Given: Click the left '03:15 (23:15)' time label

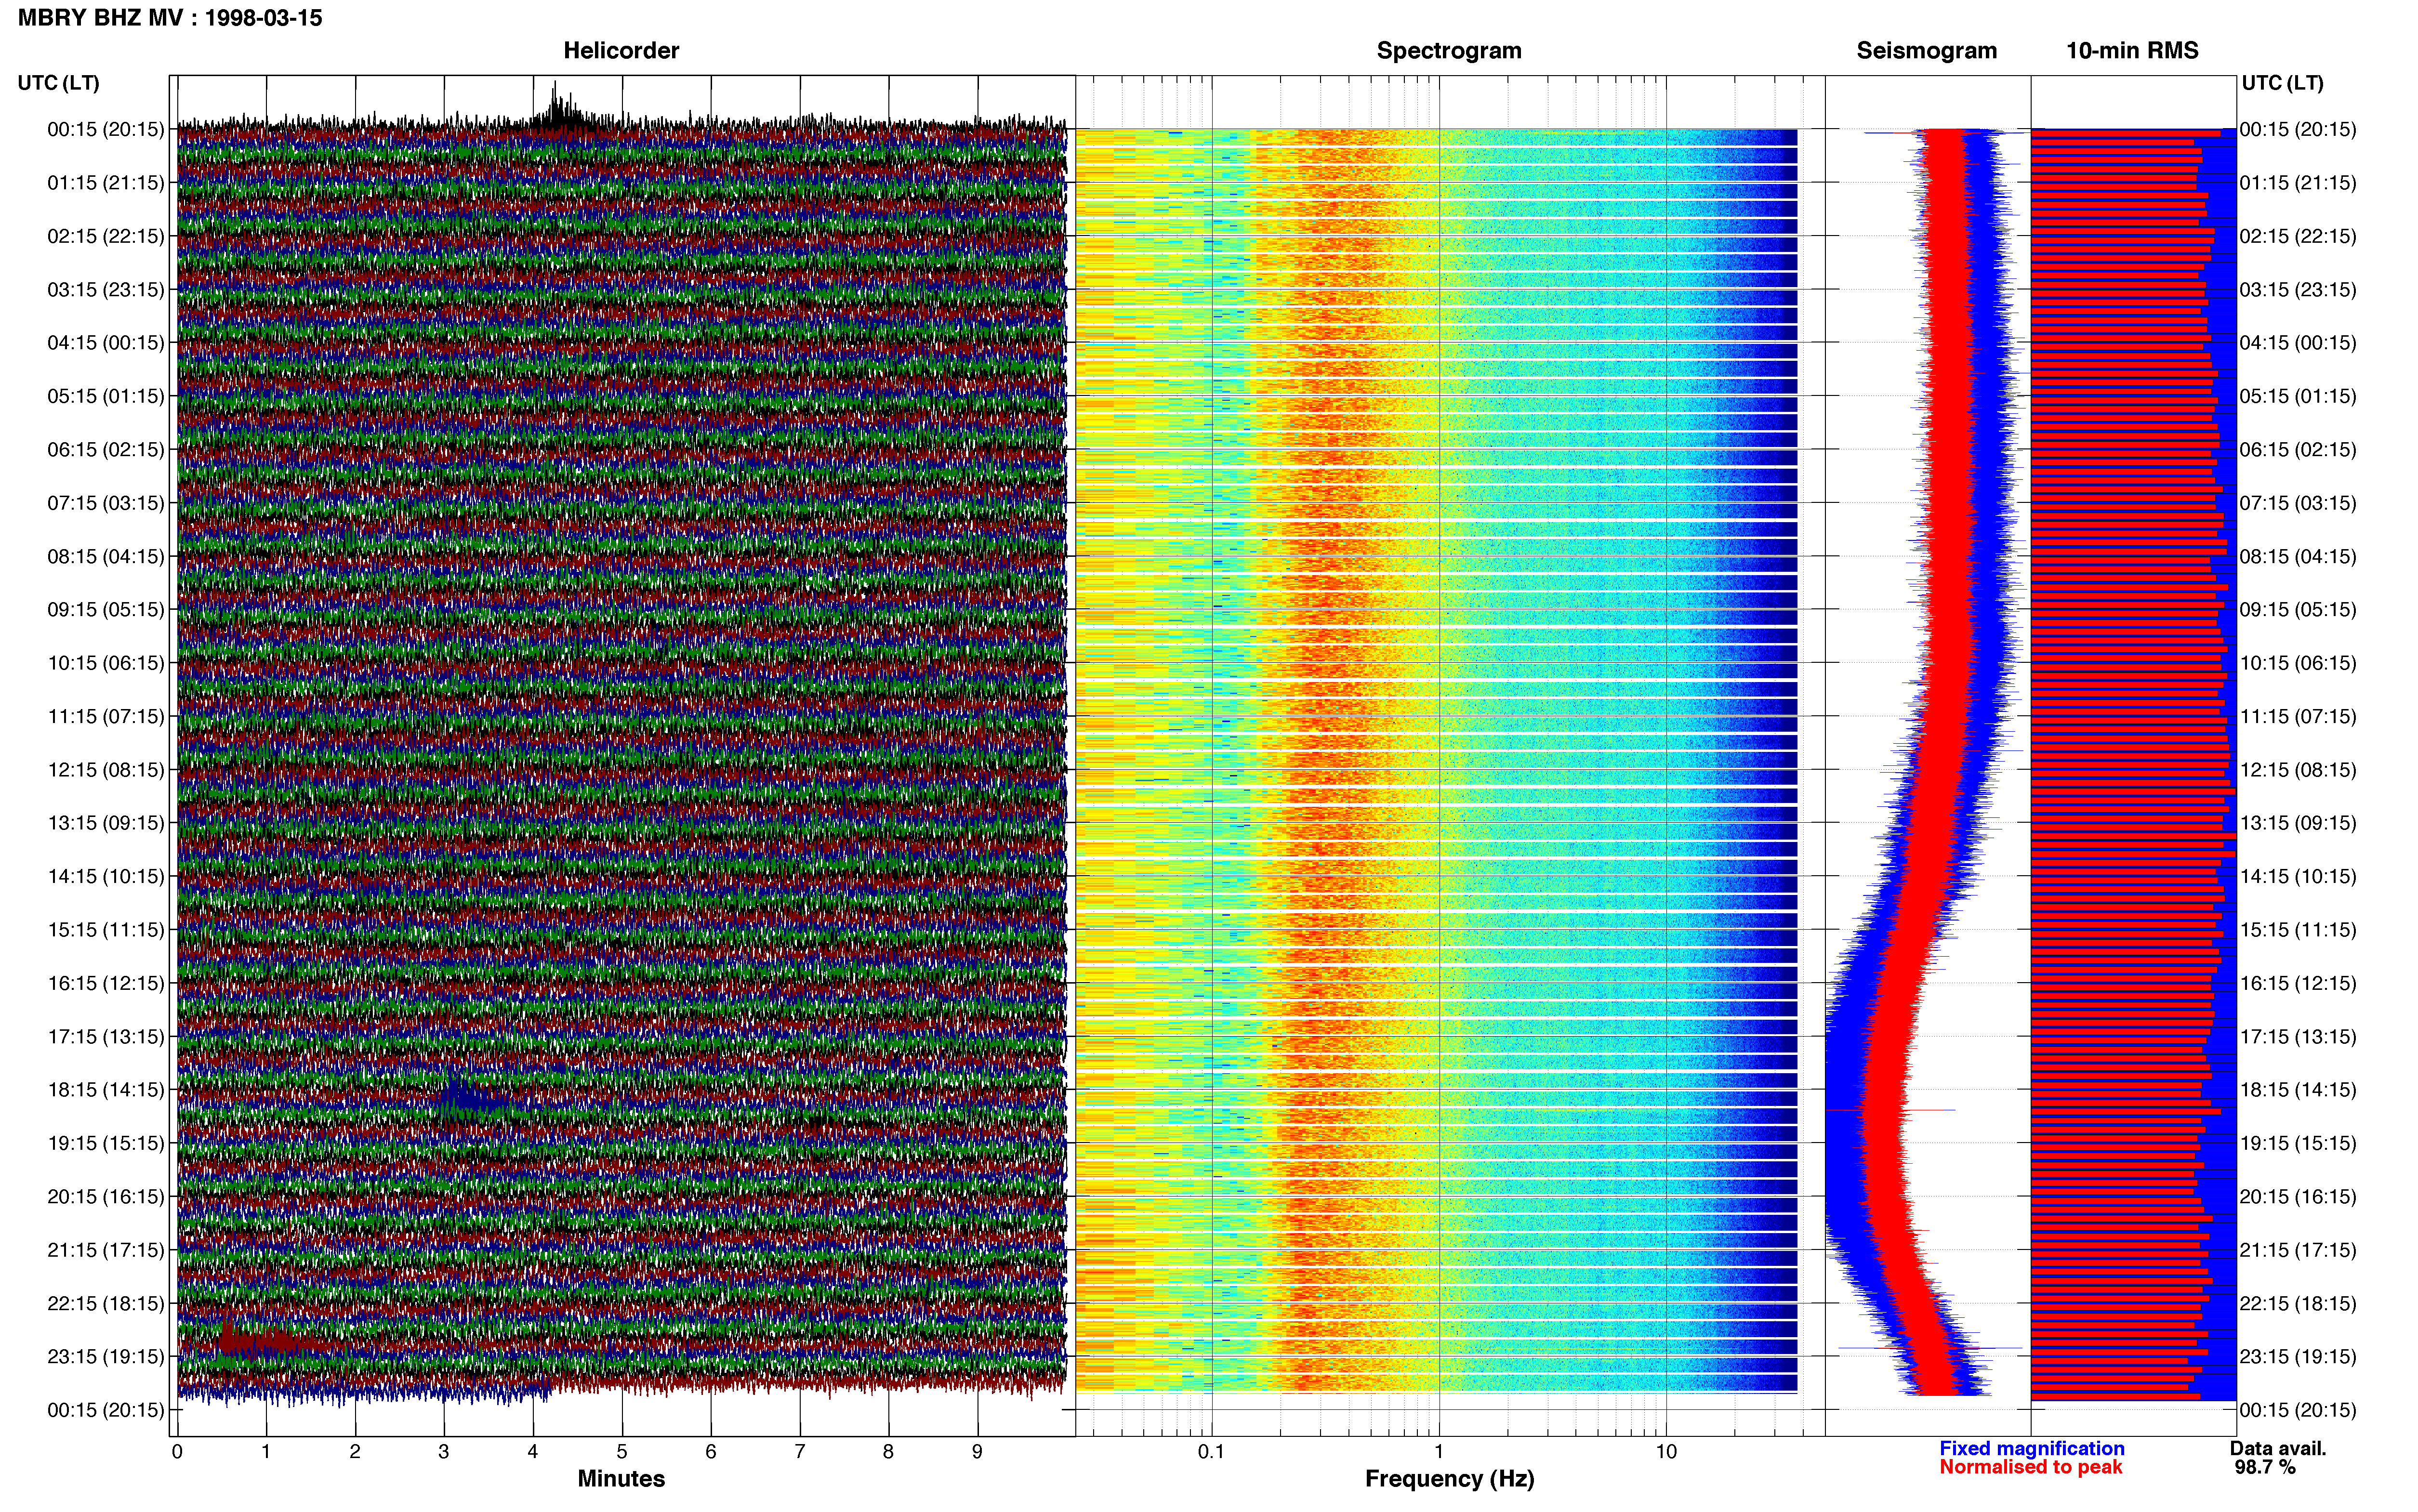Looking at the screenshot, I should coord(105,290).
